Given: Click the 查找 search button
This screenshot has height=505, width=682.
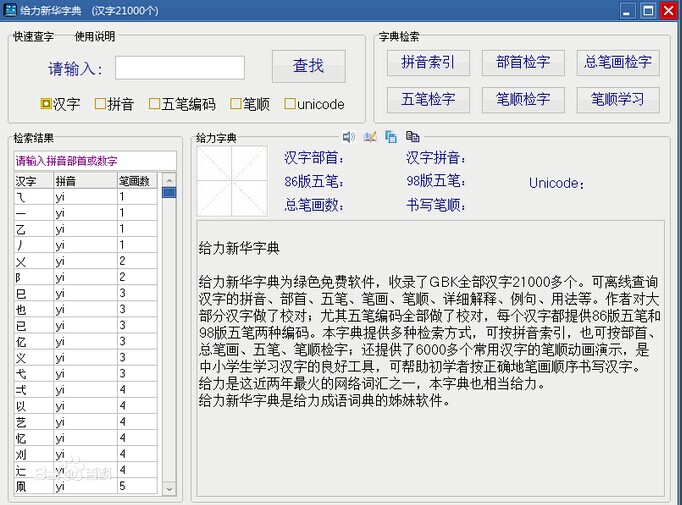Looking at the screenshot, I should tap(309, 66).
